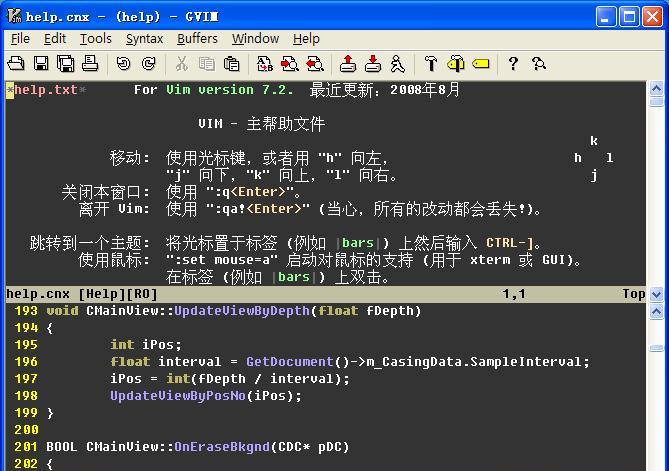Click the scroll-up arrow of the code pane
Image resolution: width=669 pixels, height=471 pixels.
(x=656, y=312)
